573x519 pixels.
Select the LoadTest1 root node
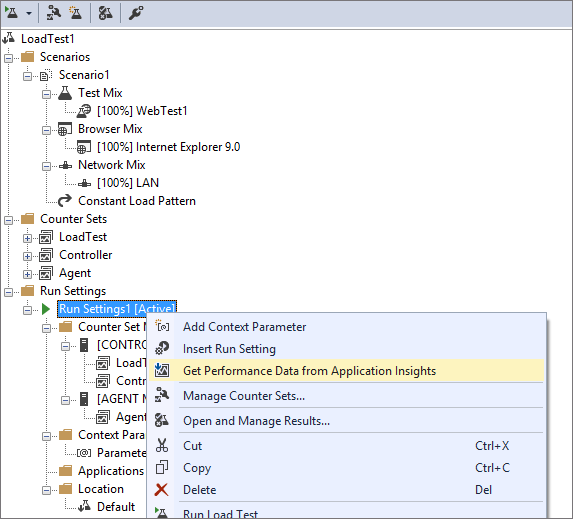pos(48,39)
